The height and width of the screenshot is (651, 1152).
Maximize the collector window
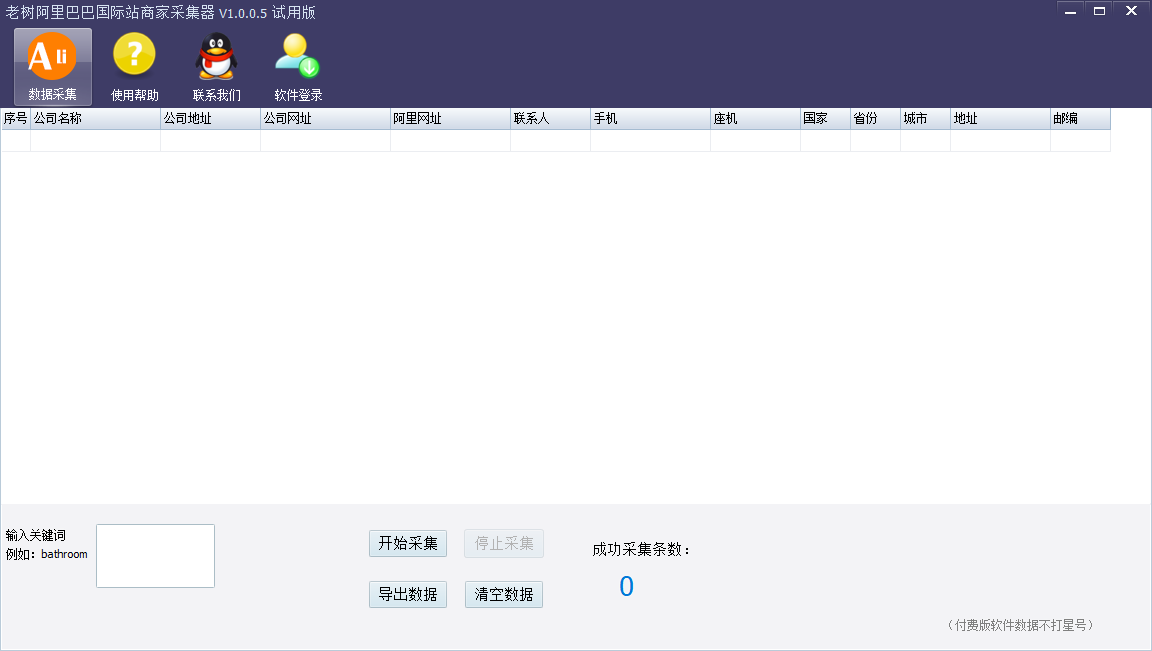(x=1099, y=11)
